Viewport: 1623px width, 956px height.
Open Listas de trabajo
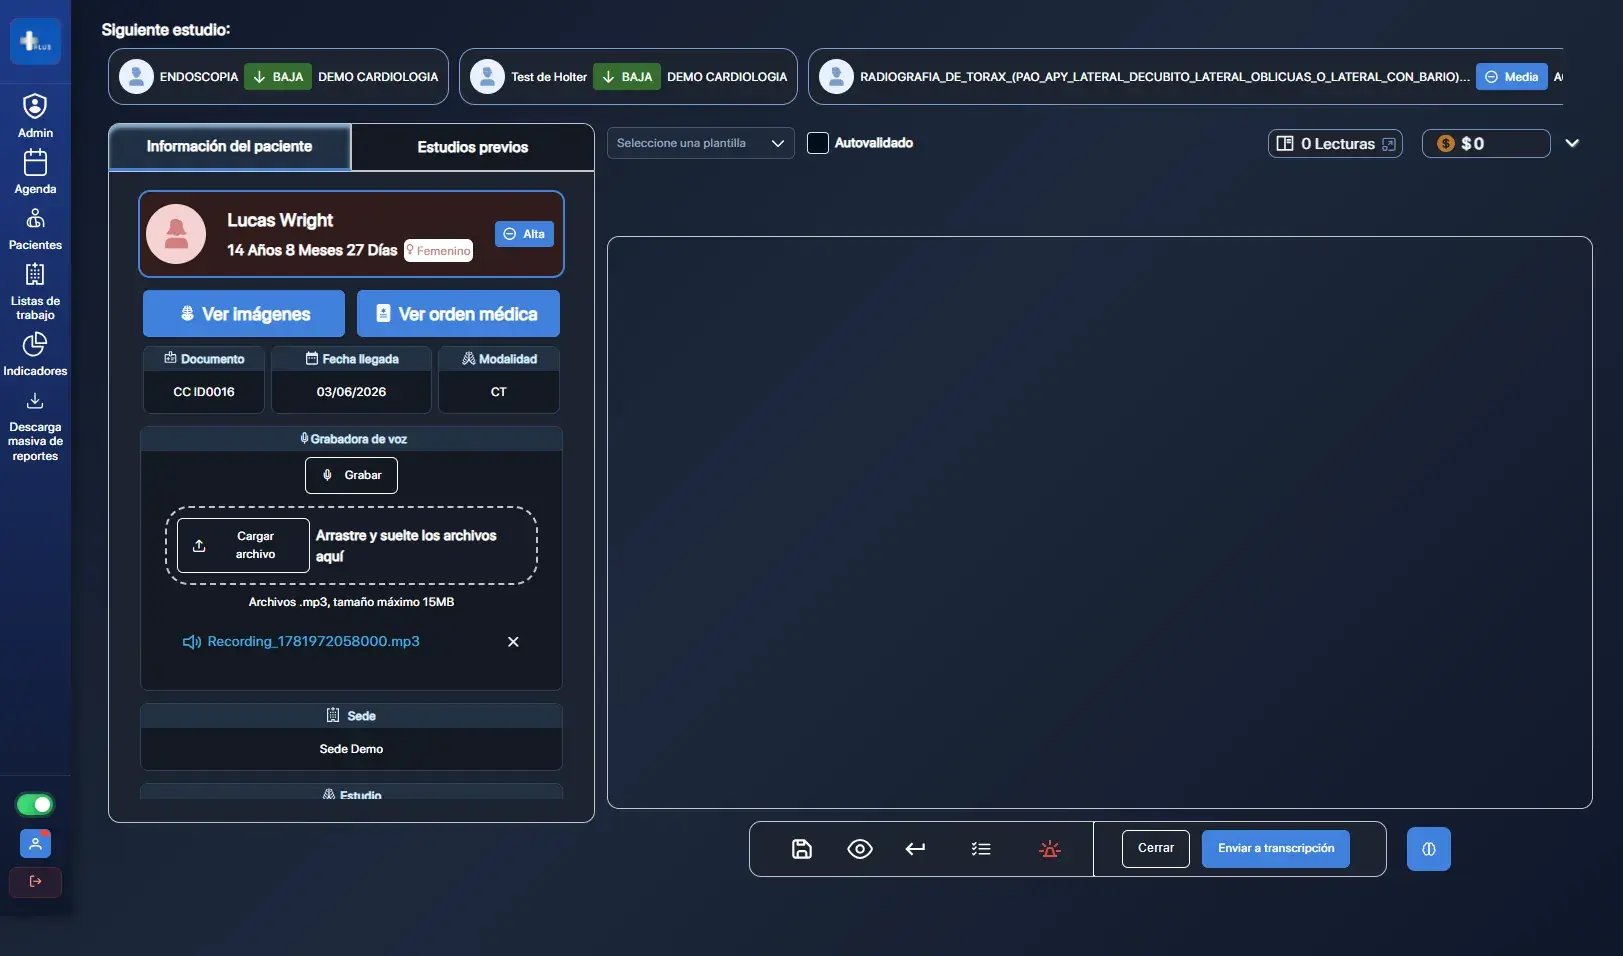[35, 291]
